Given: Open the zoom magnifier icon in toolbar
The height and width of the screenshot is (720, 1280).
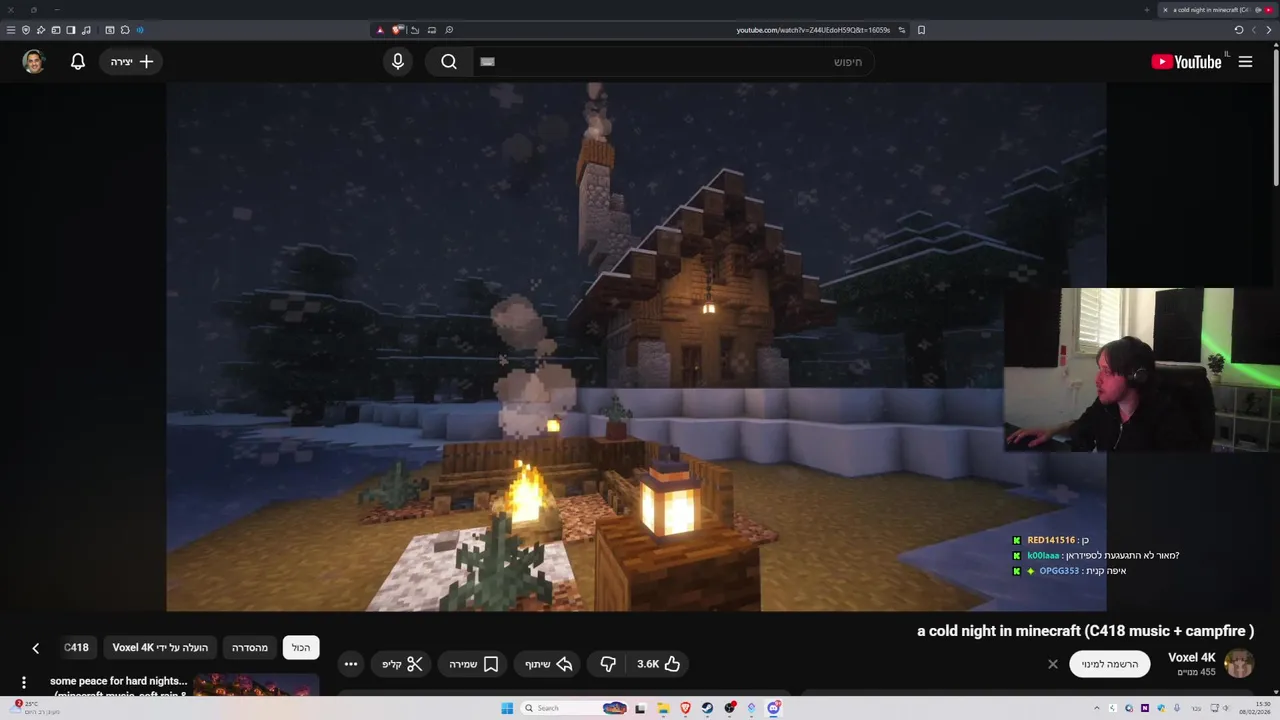Looking at the screenshot, I should [449, 30].
